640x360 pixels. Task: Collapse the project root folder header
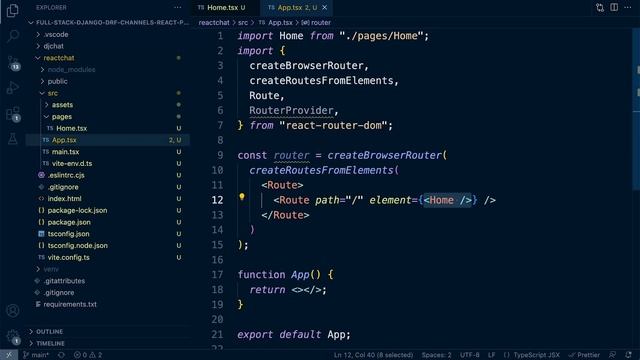coord(108,22)
